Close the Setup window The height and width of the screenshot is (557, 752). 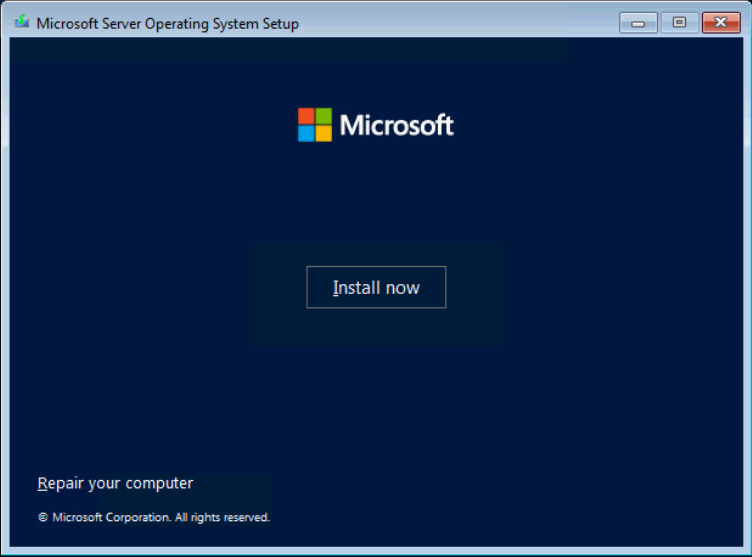tap(720, 22)
